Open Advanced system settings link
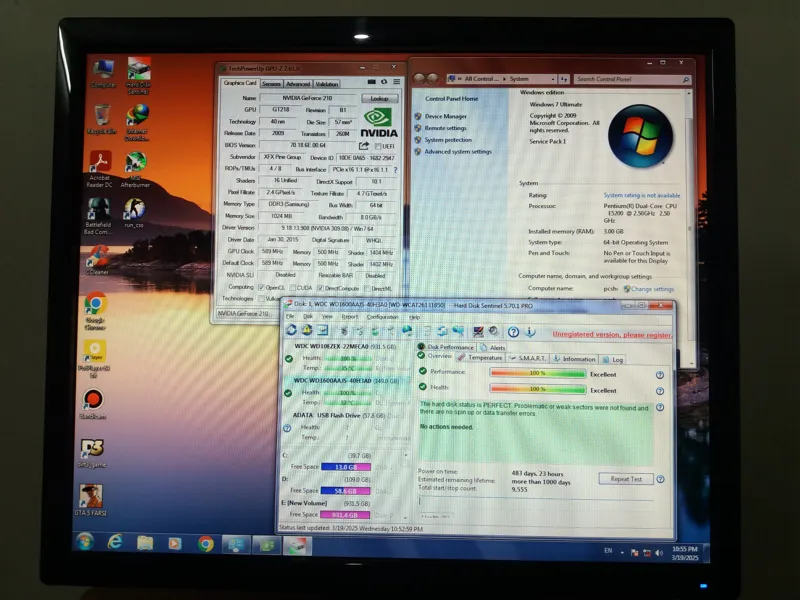The image size is (800, 600). click(458, 152)
